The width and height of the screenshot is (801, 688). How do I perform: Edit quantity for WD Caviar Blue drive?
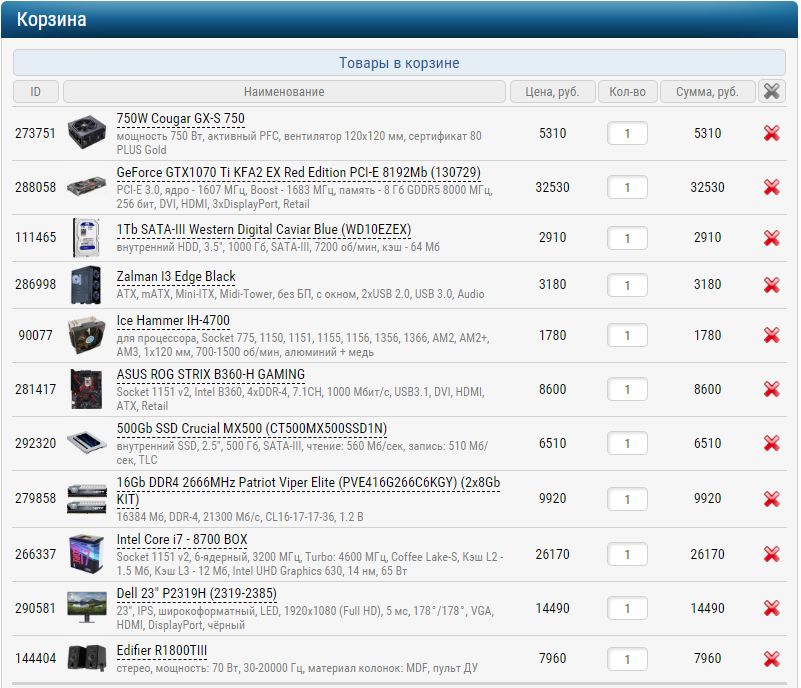(627, 238)
